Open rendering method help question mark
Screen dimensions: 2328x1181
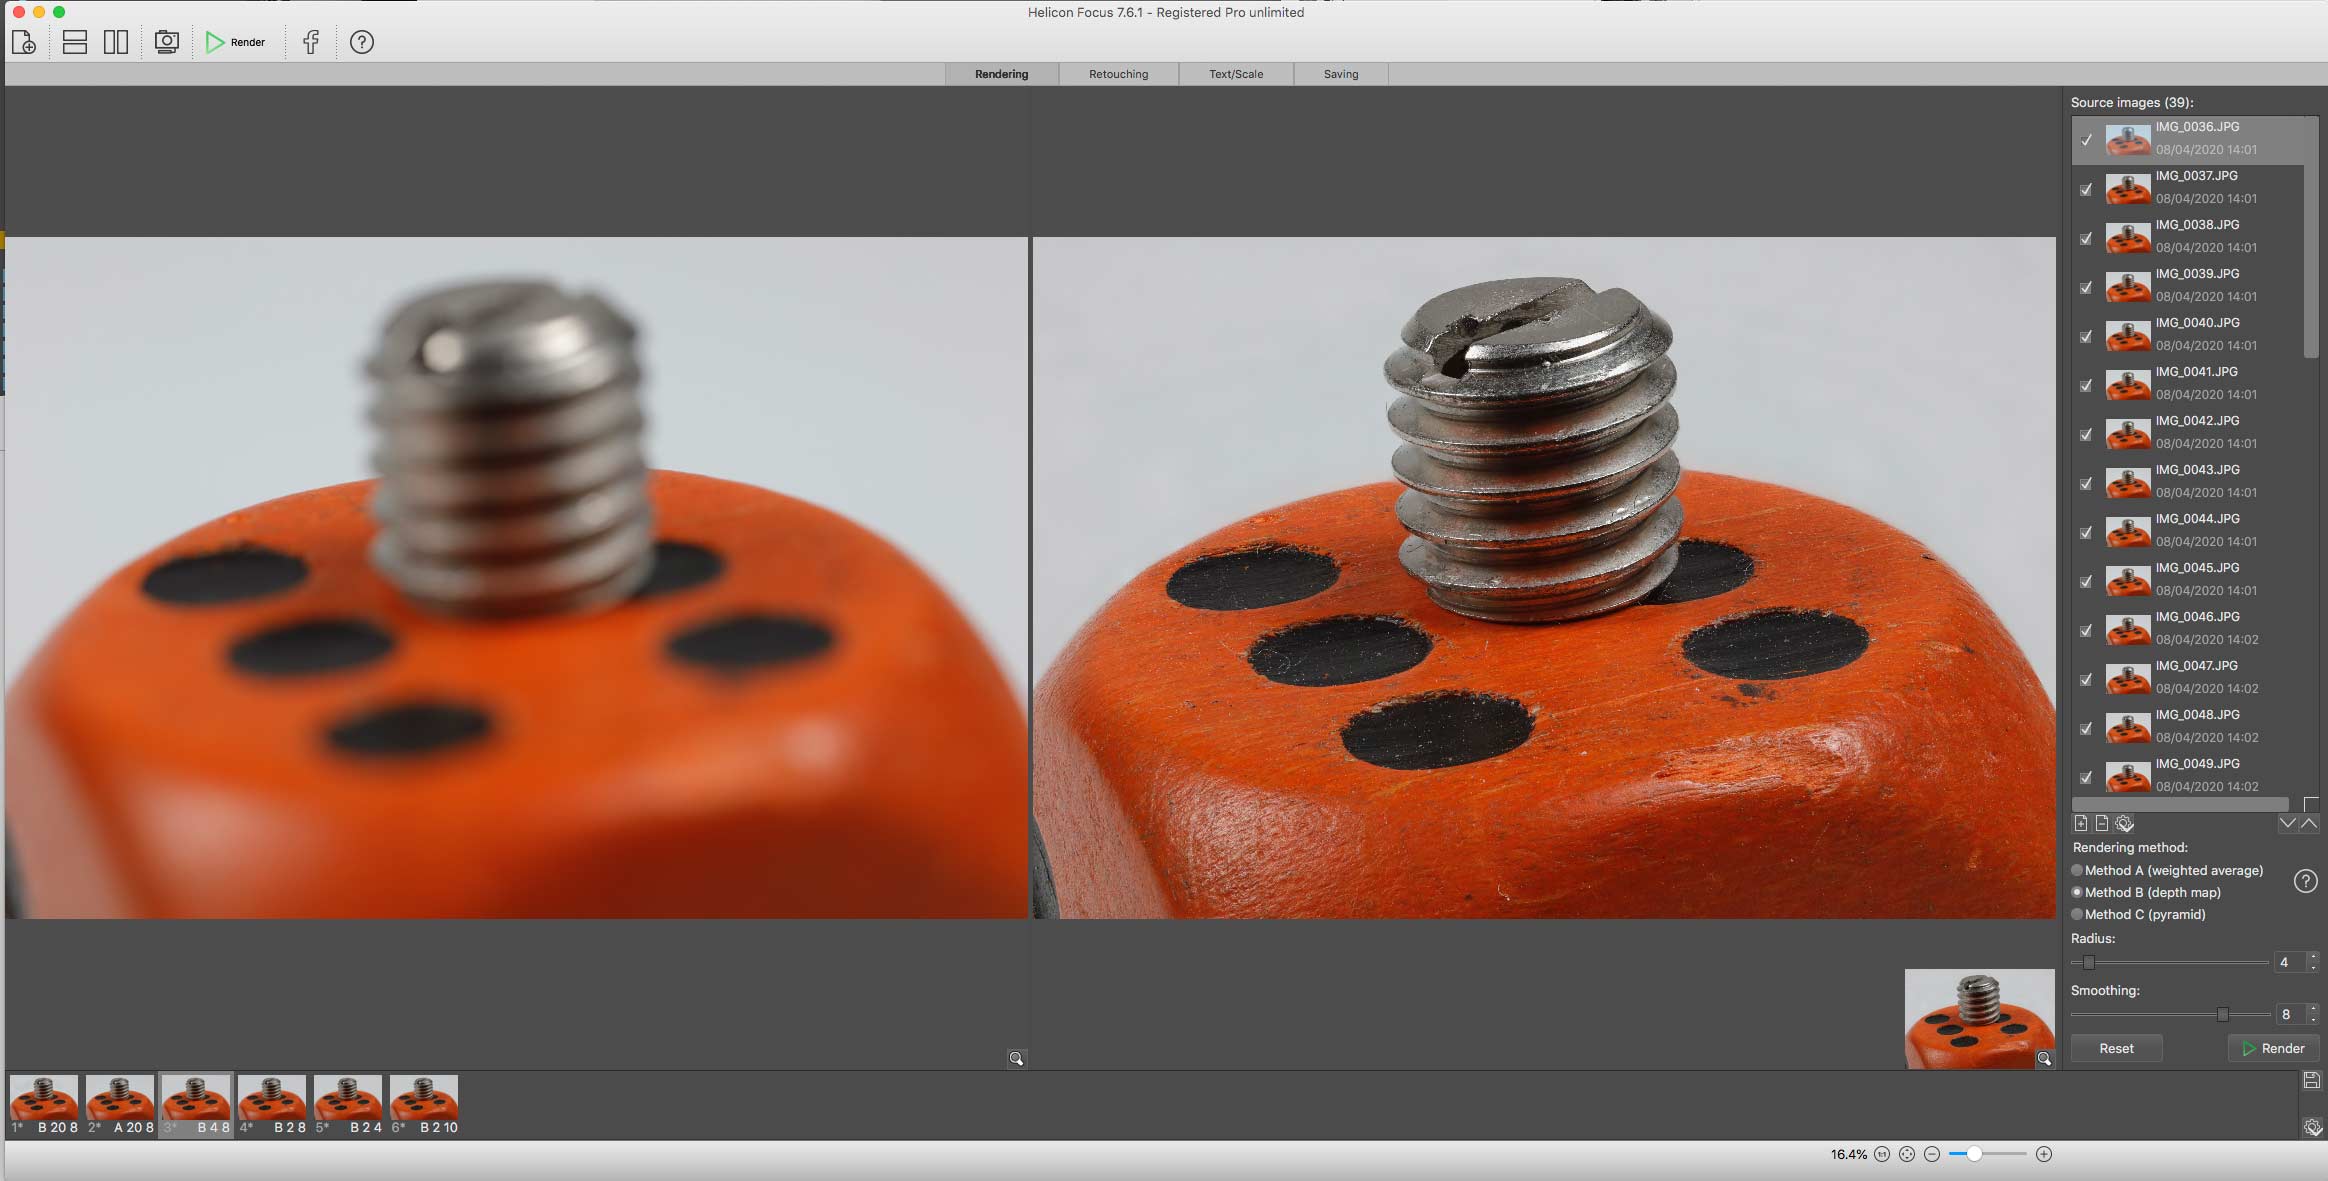coord(2305,881)
